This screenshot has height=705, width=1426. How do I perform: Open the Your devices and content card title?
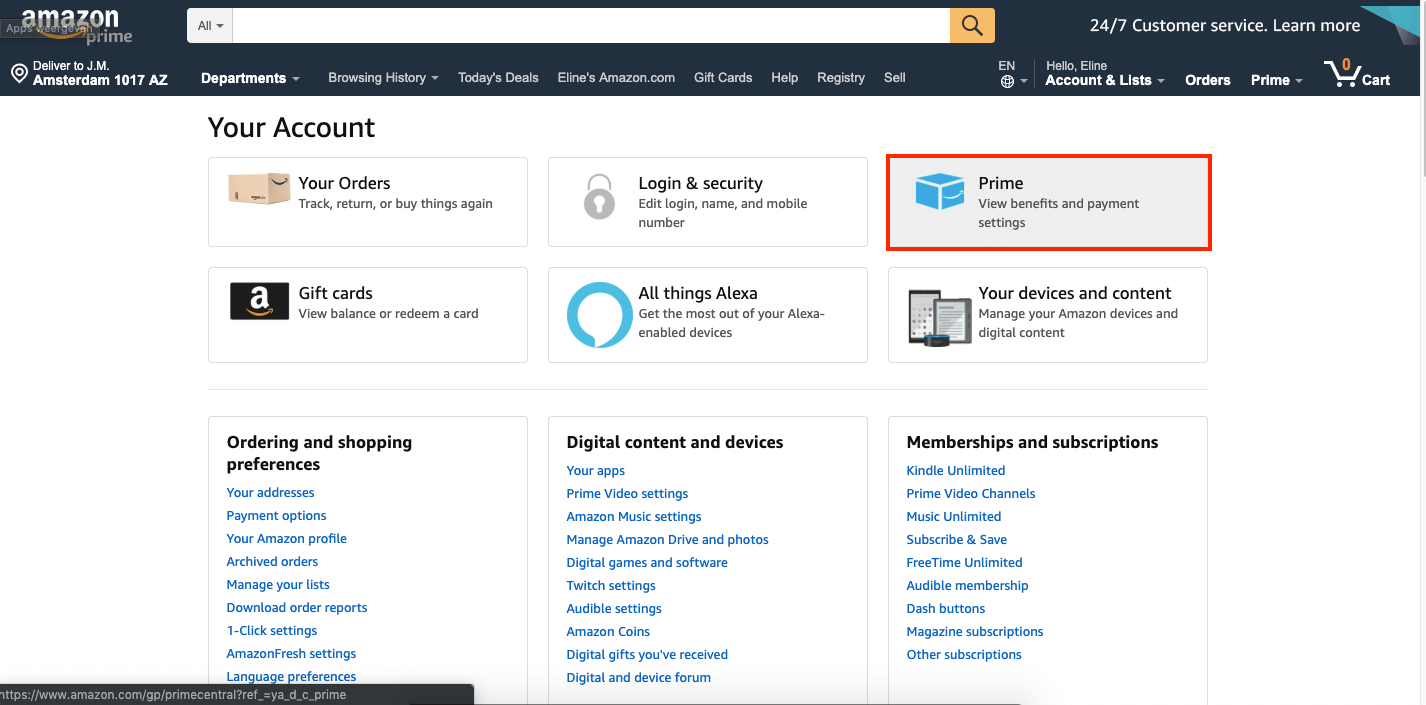tap(1075, 293)
